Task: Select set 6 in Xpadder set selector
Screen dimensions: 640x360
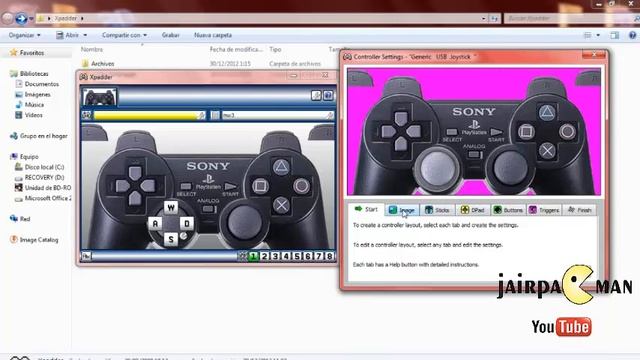Action: [x=308, y=256]
